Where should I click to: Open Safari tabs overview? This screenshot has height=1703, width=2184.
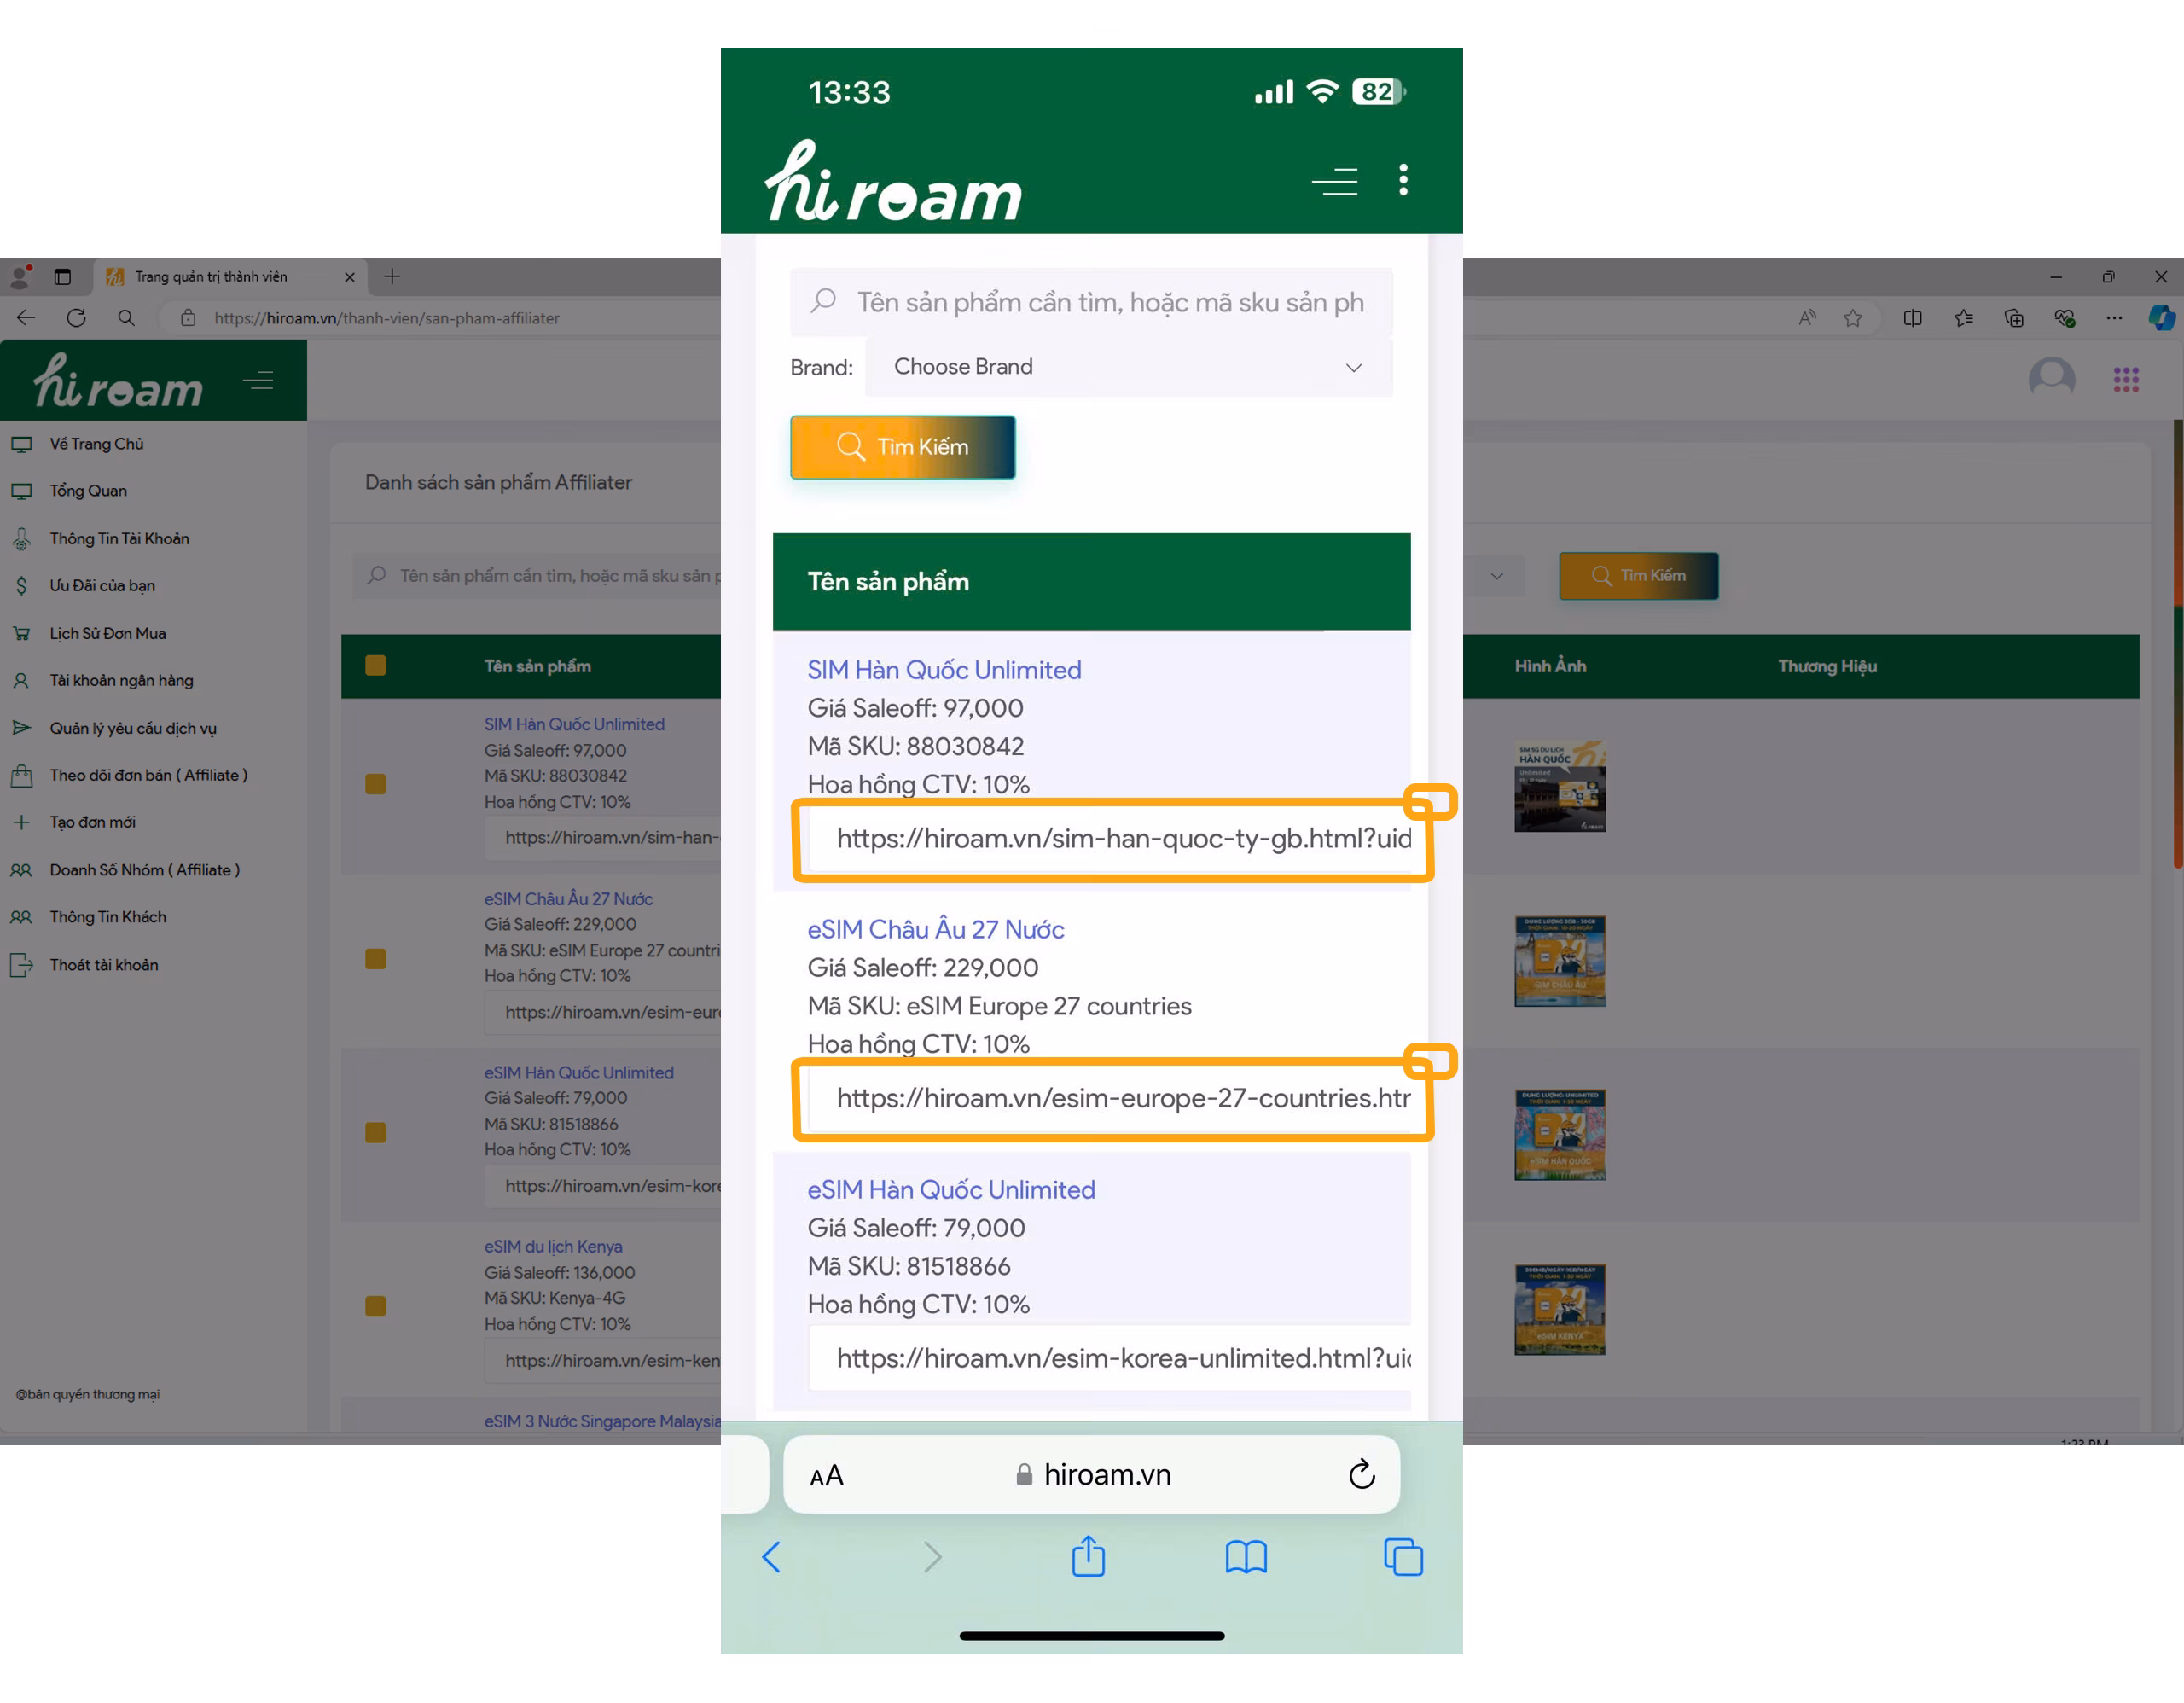(x=1403, y=1556)
